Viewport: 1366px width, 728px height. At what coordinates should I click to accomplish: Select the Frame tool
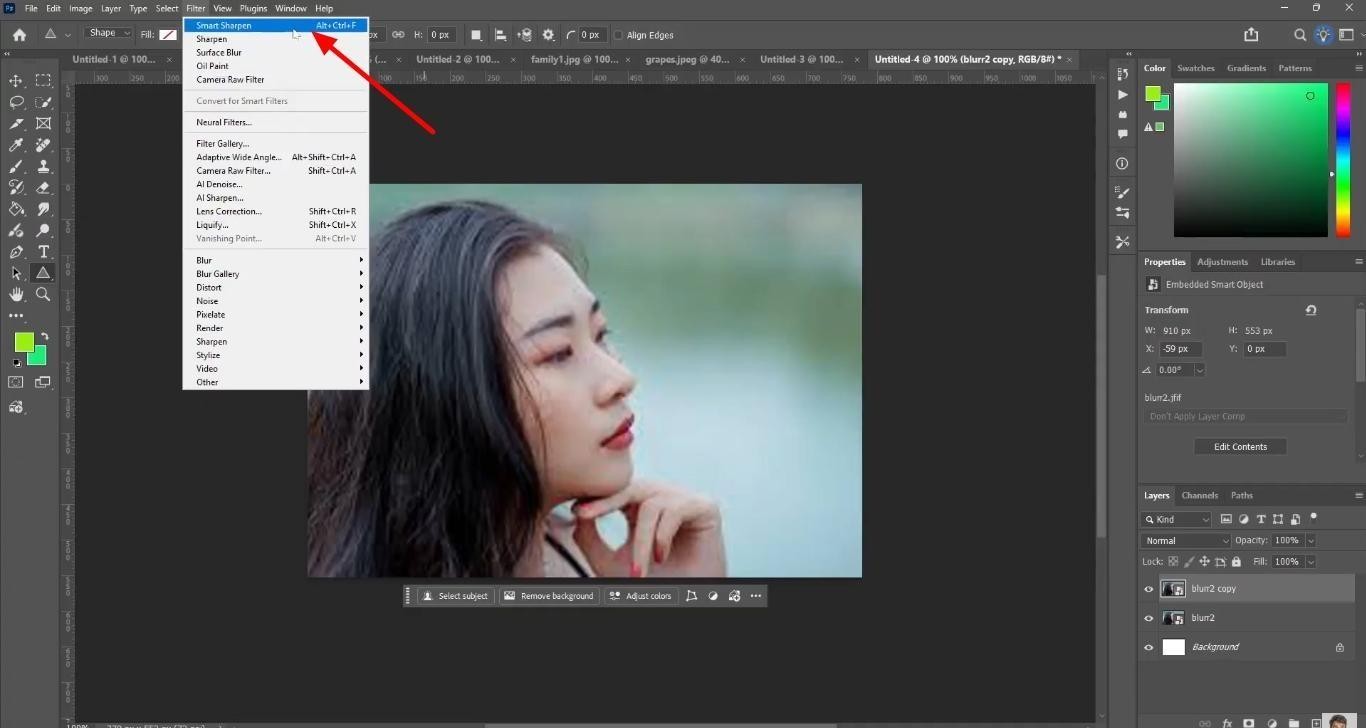(43, 124)
